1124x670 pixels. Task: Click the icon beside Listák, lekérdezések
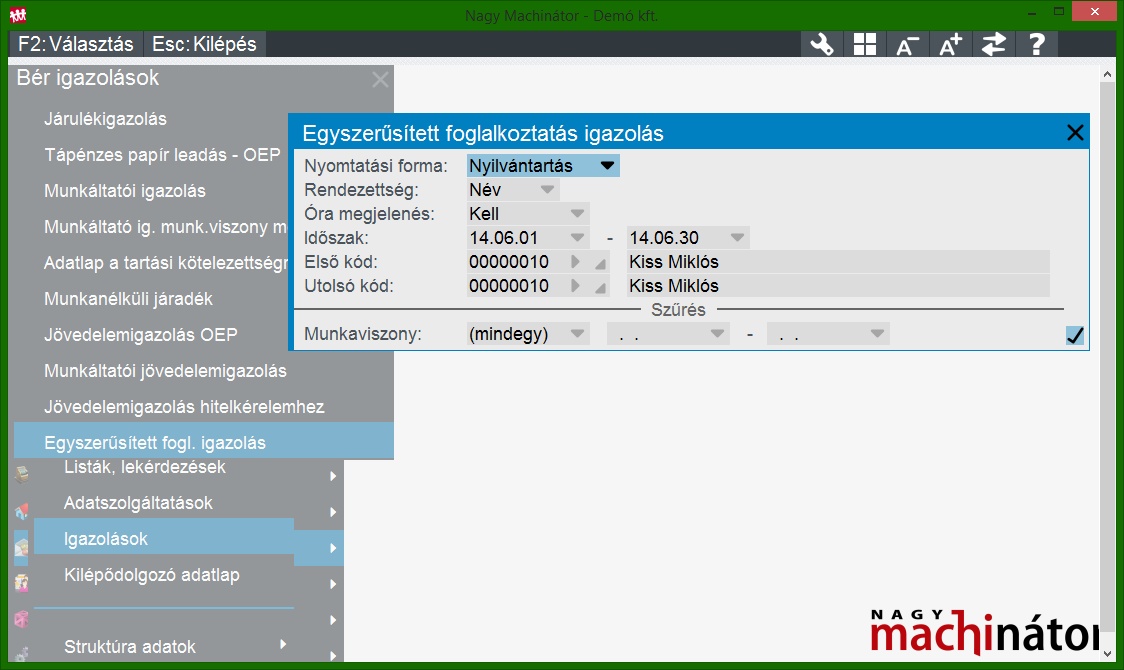tap(22, 474)
